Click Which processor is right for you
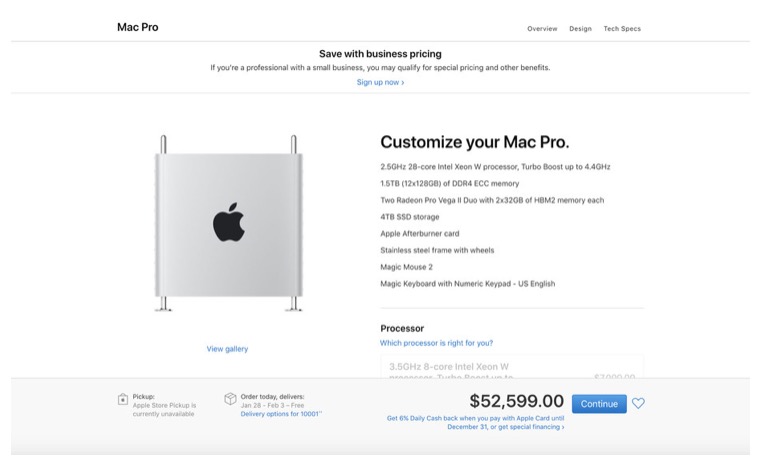This screenshot has height=472, width=761. 436,343
